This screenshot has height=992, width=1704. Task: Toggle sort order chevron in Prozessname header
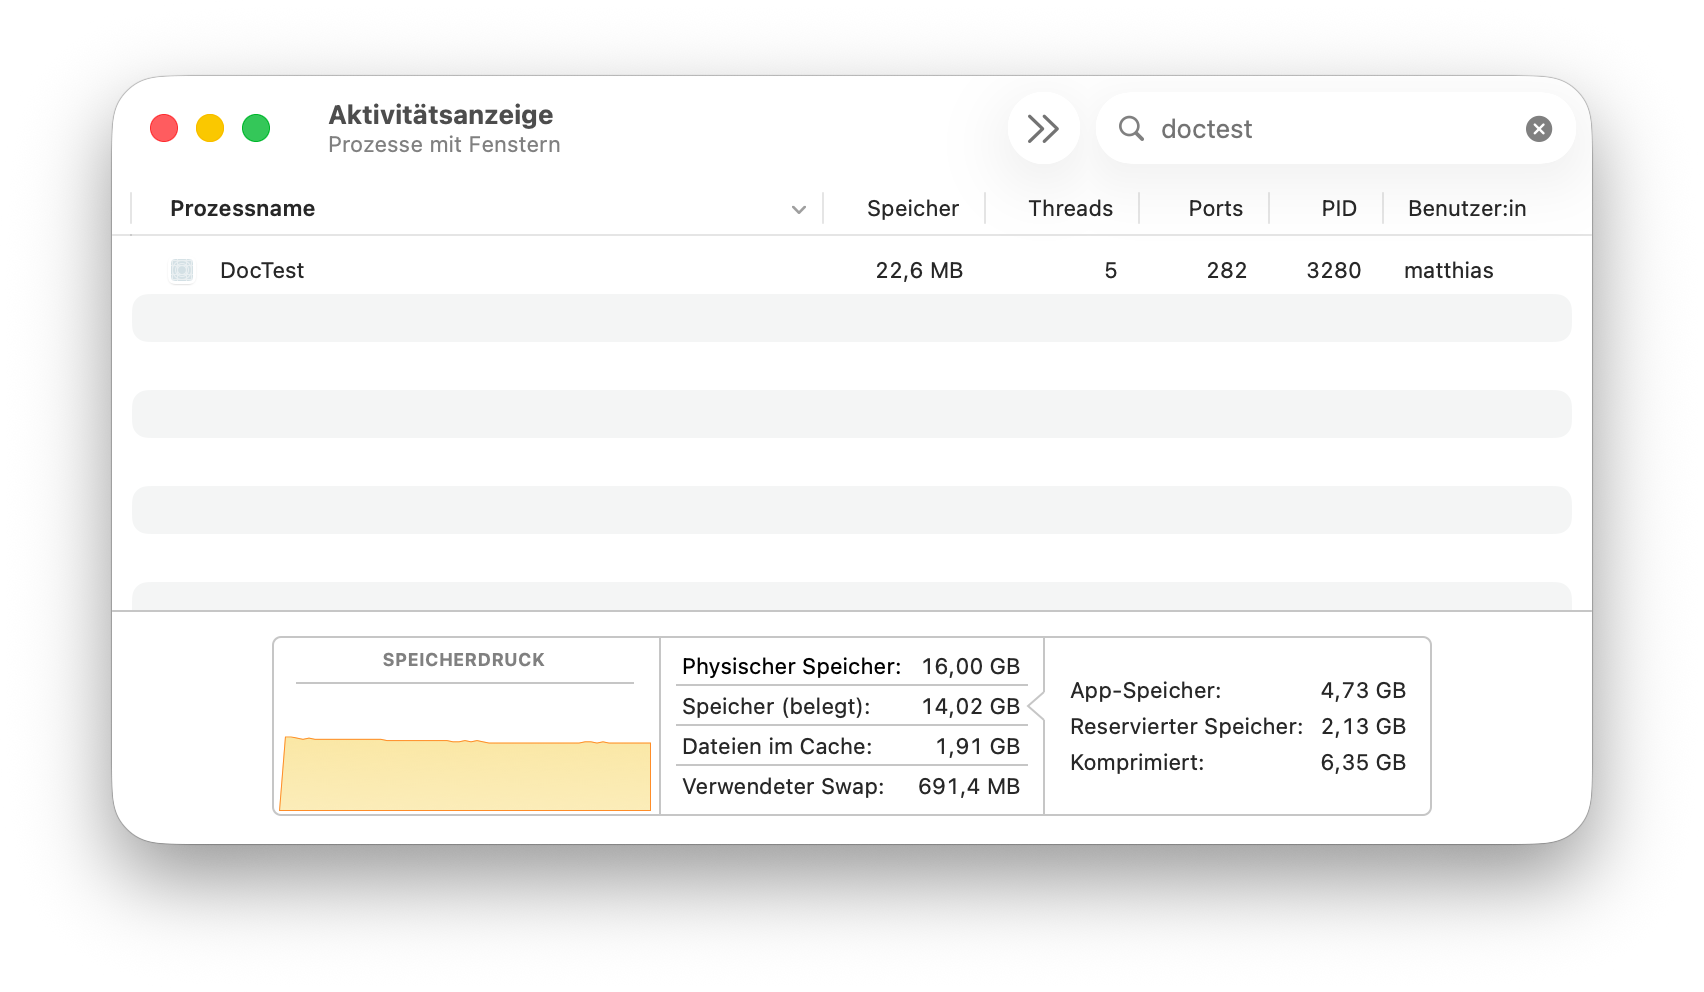798,209
